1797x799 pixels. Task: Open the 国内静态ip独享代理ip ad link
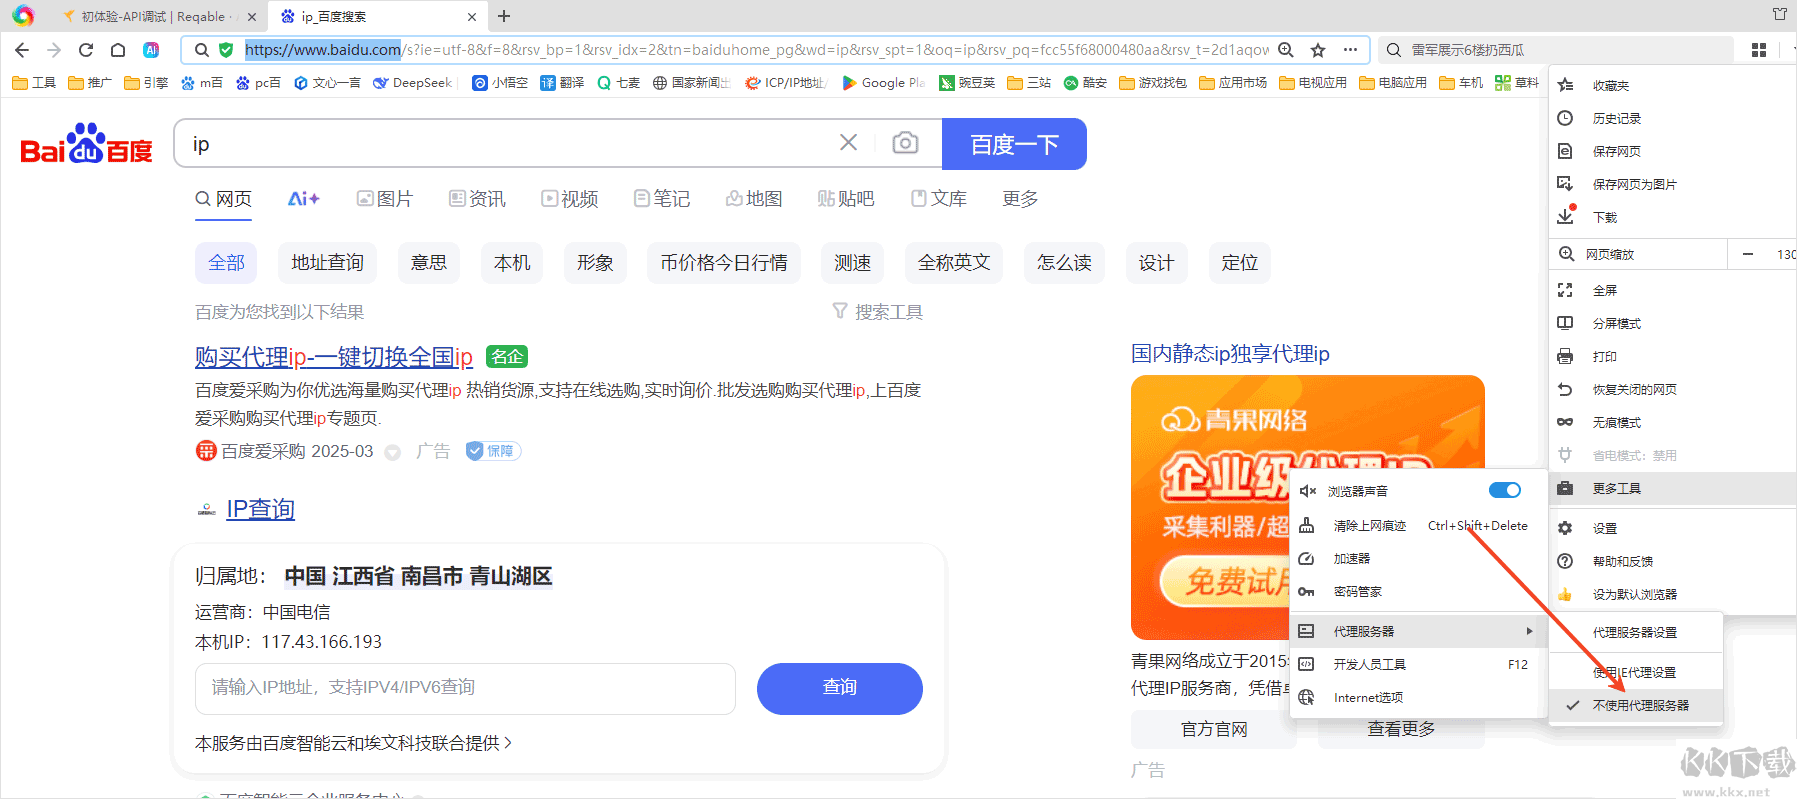(x=1230, y=354)
